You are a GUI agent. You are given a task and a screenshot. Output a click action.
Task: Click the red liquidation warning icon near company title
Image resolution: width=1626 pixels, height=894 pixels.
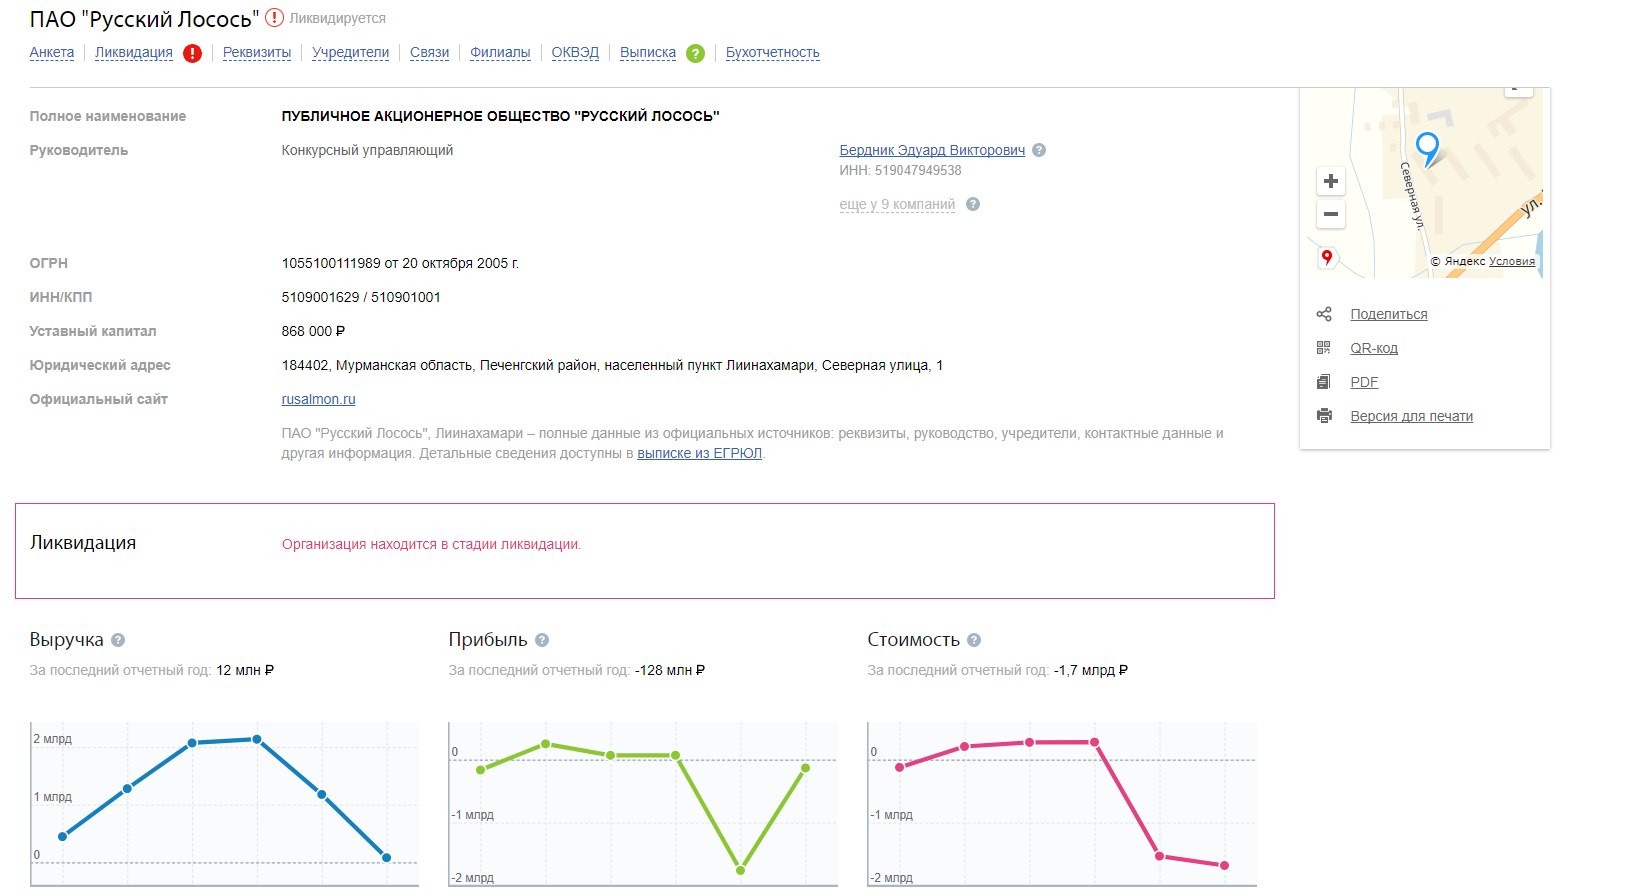[274, 18]
